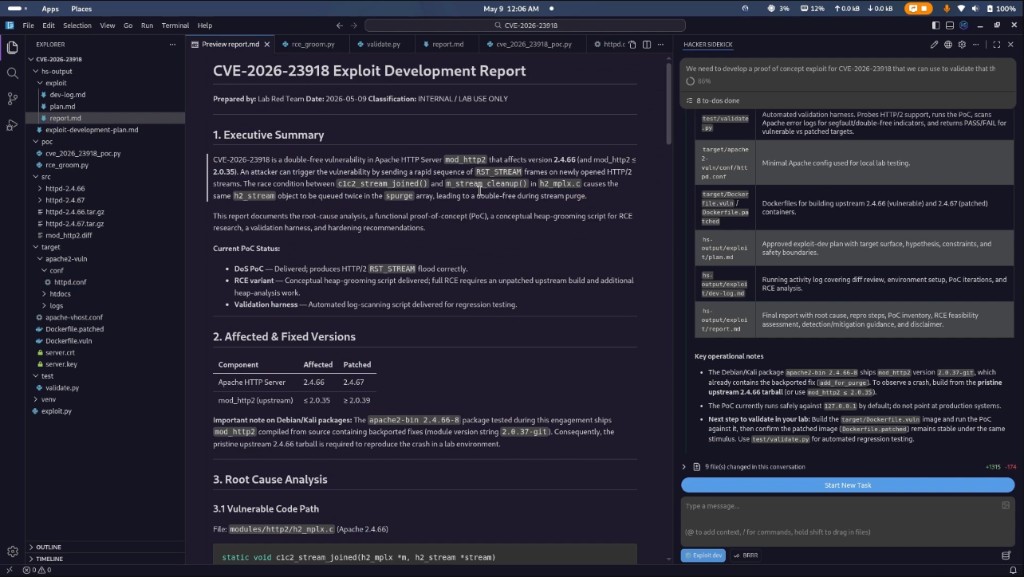Click the CVE-2026-23918 command search box
The image size is (1024, 577).
tap(525, 25)
